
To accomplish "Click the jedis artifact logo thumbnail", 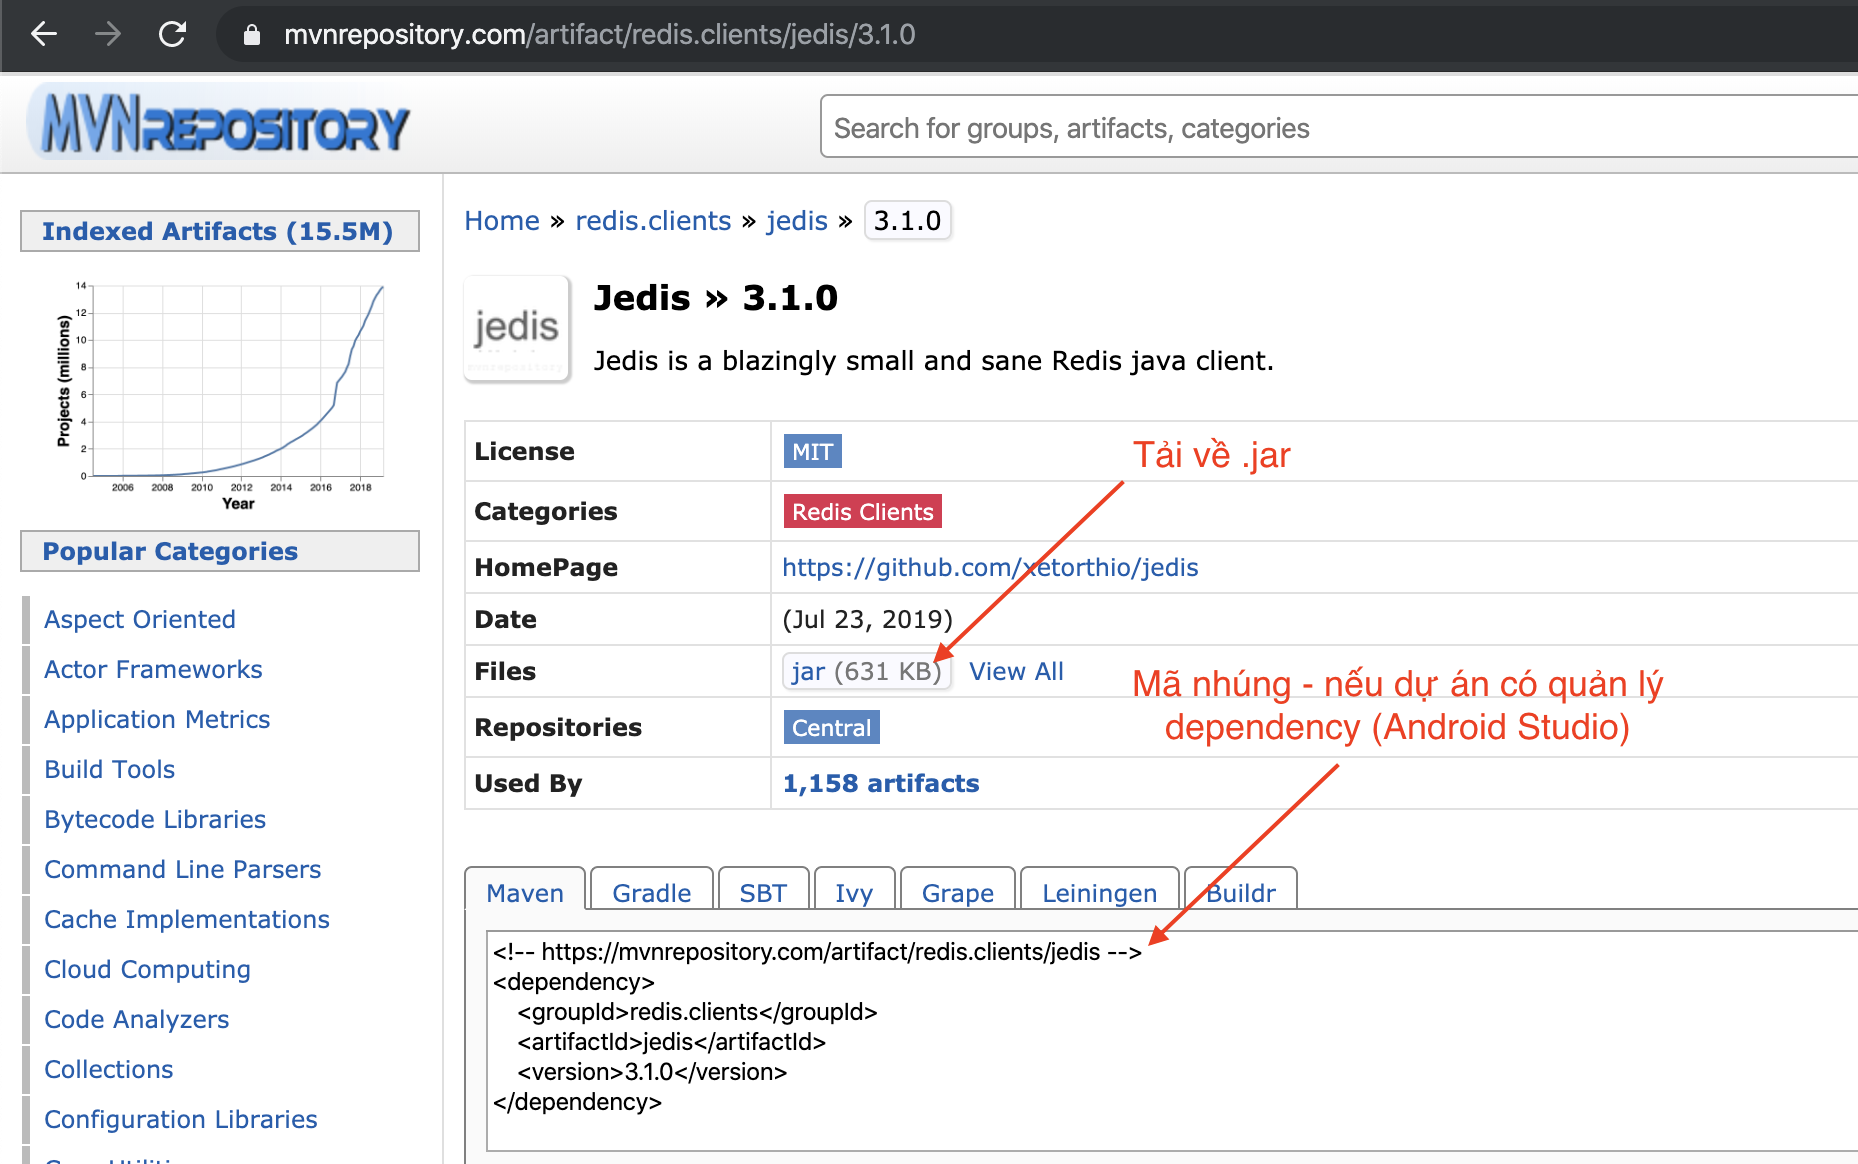I will pyautogui.click(x=517, y=329).
